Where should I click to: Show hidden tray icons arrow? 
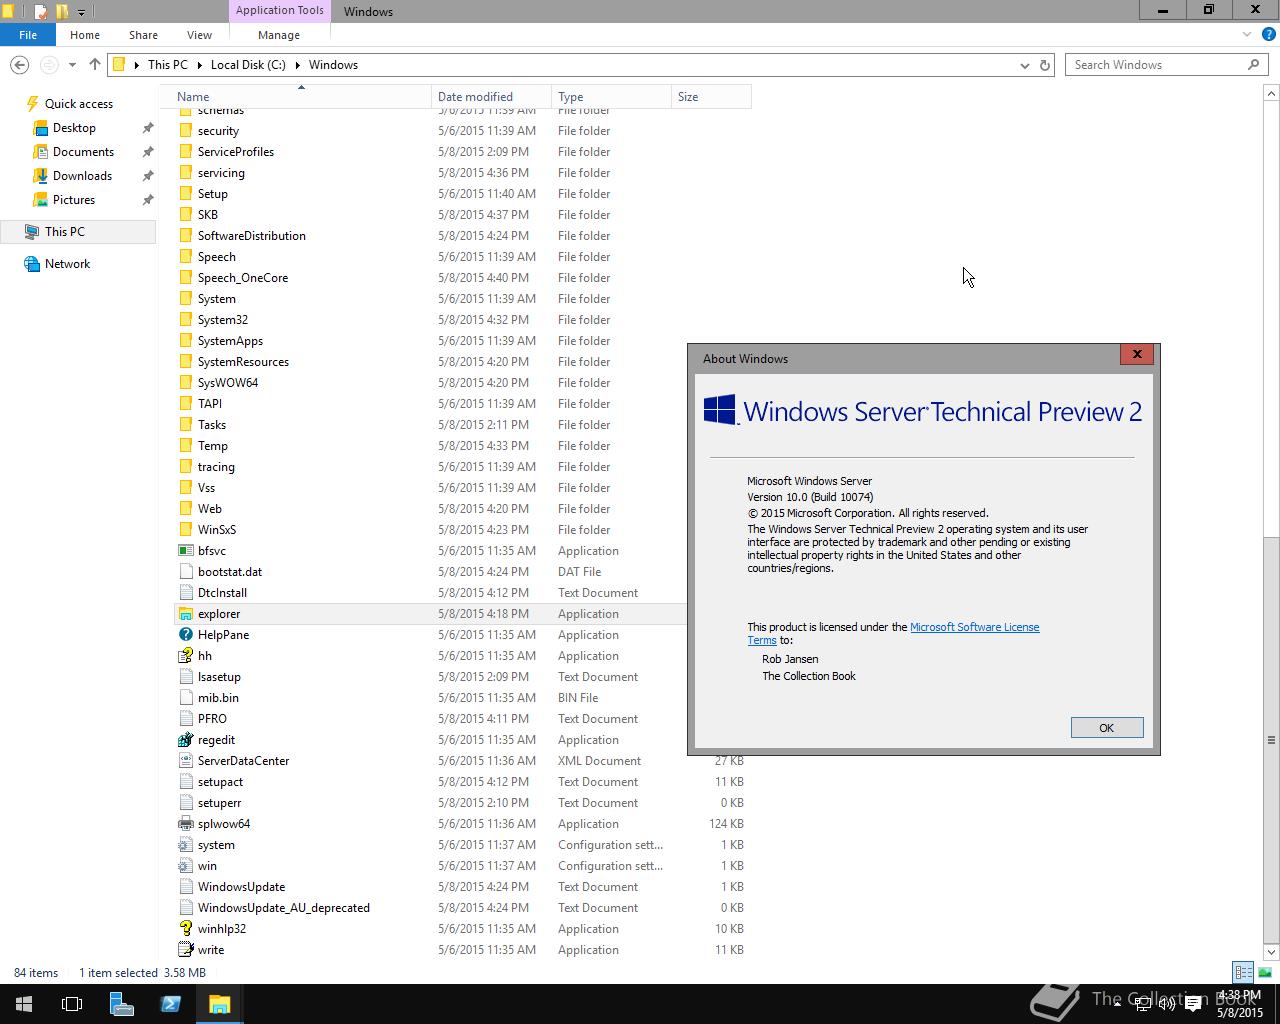click(1117, 1005)
